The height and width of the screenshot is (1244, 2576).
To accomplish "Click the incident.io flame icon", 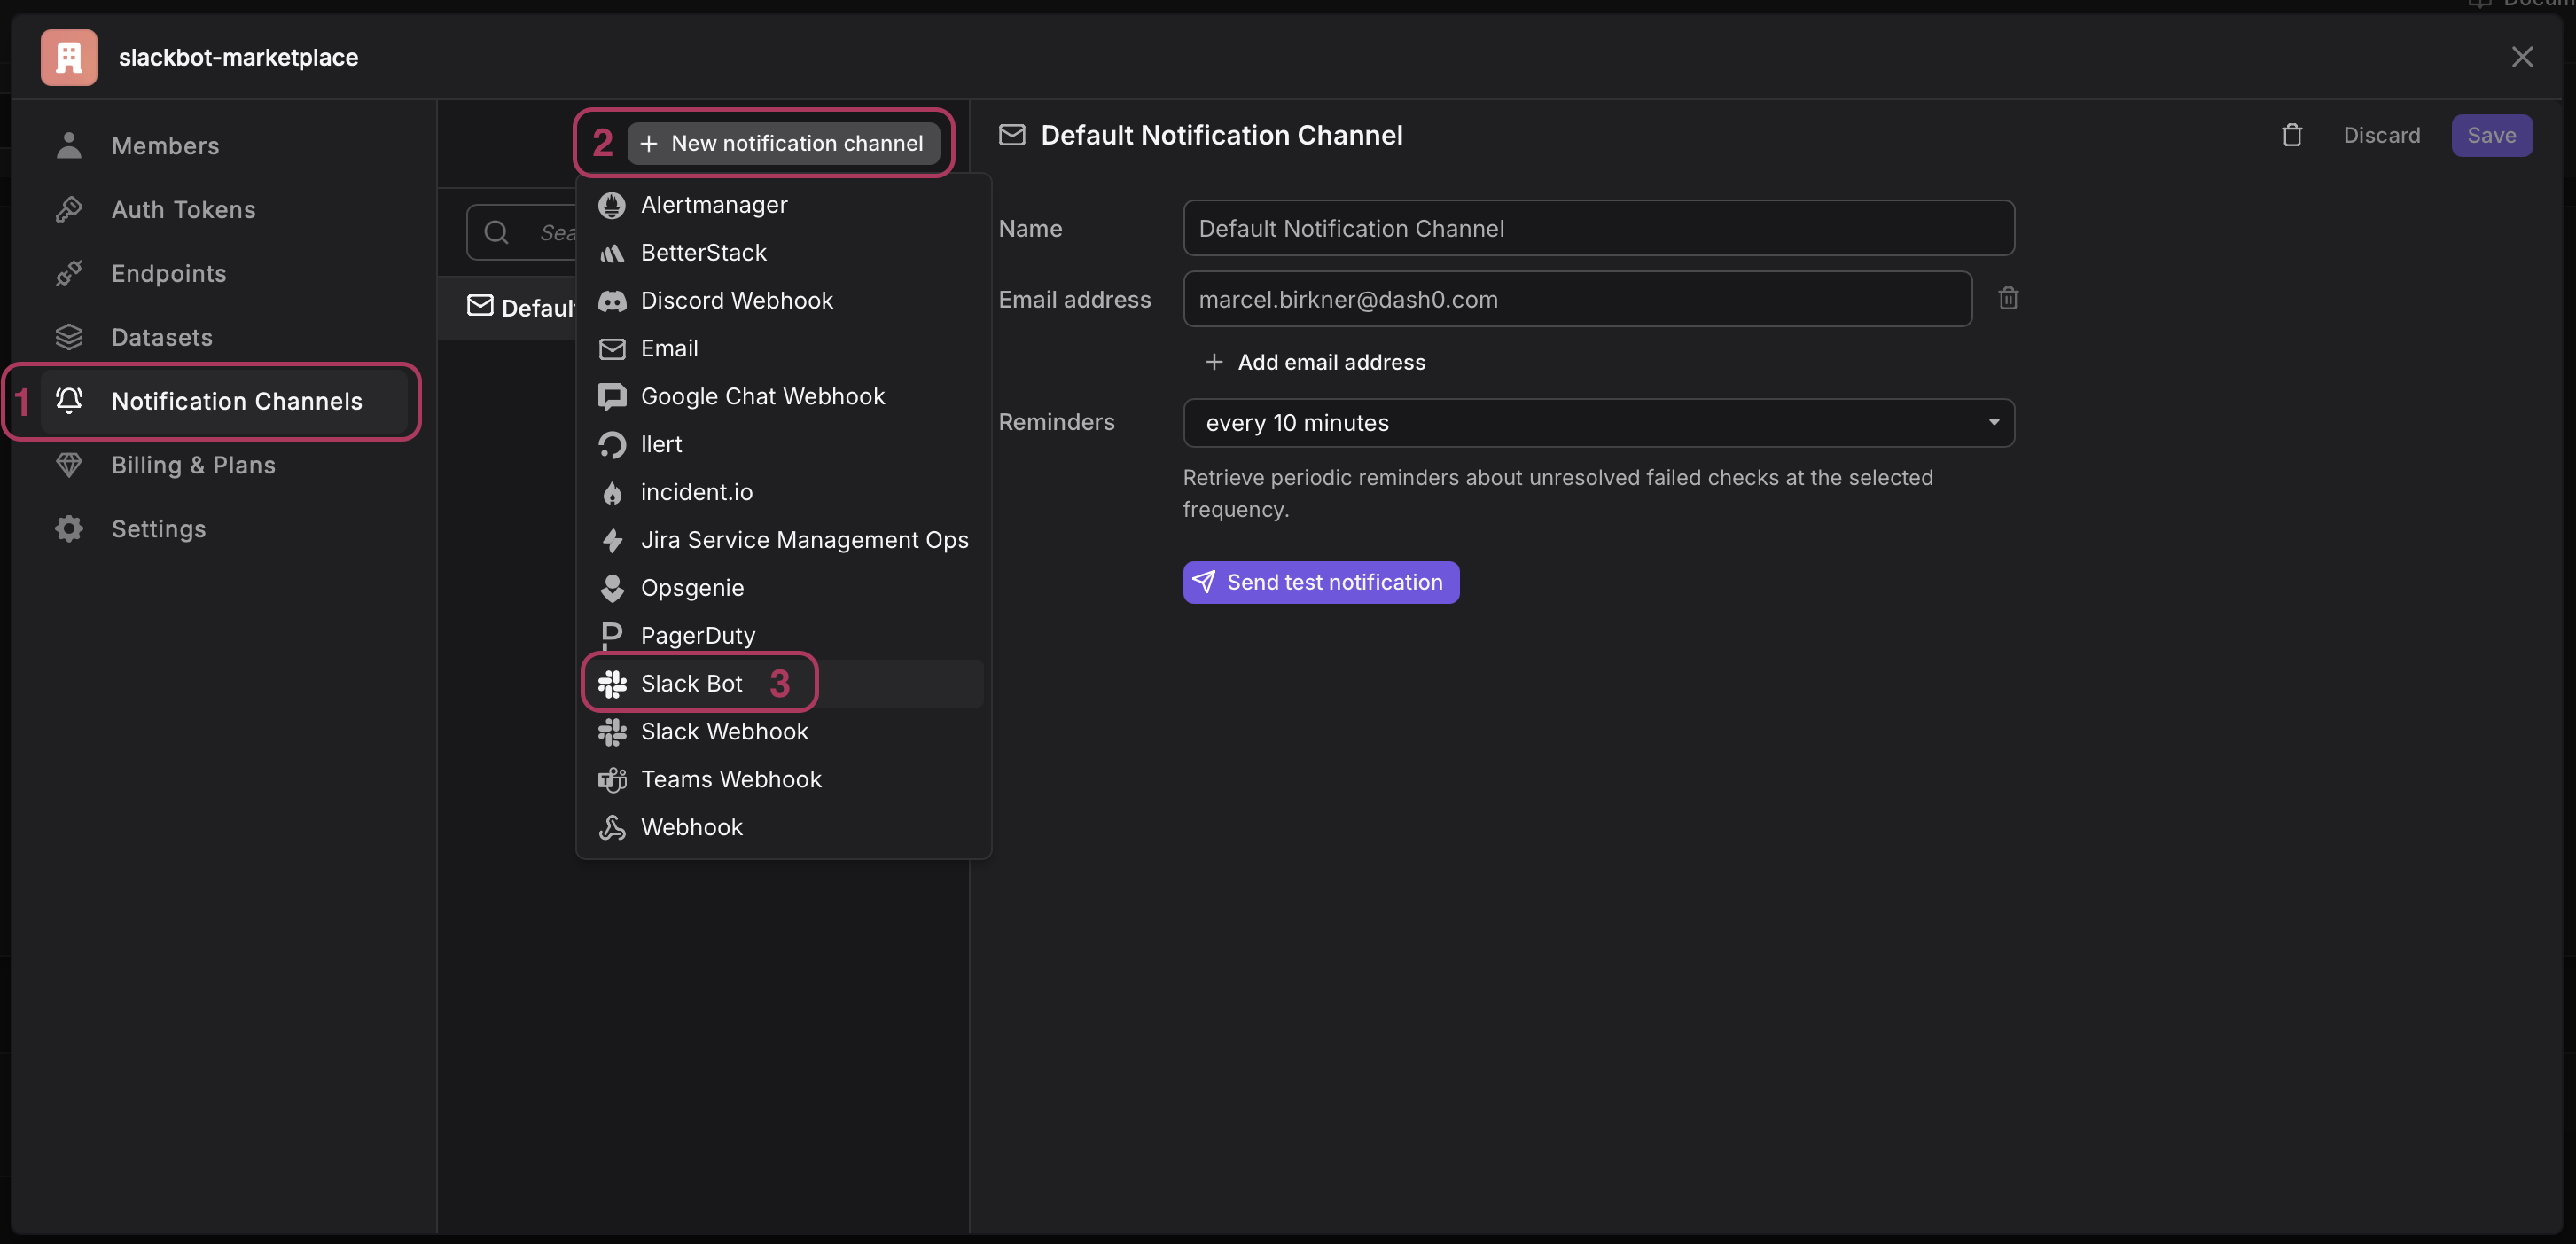I will click(x=612, y=493).
